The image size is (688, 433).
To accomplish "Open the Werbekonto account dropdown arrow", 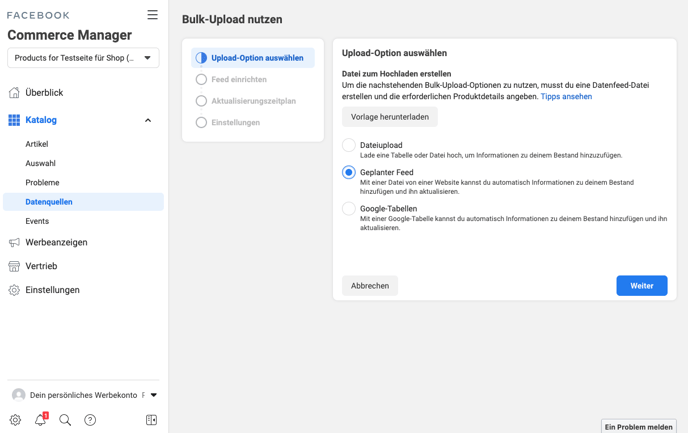I will [x=154, y=395].
